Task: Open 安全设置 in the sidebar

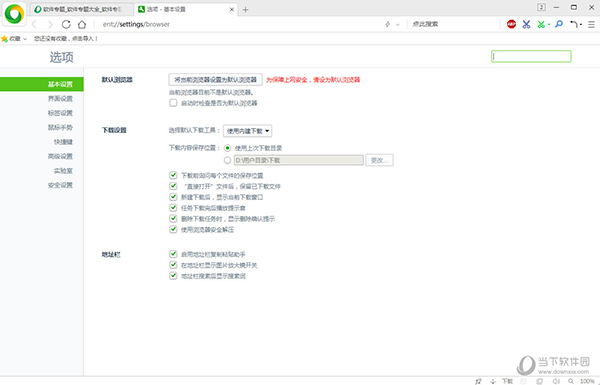Action: point(60,185)
